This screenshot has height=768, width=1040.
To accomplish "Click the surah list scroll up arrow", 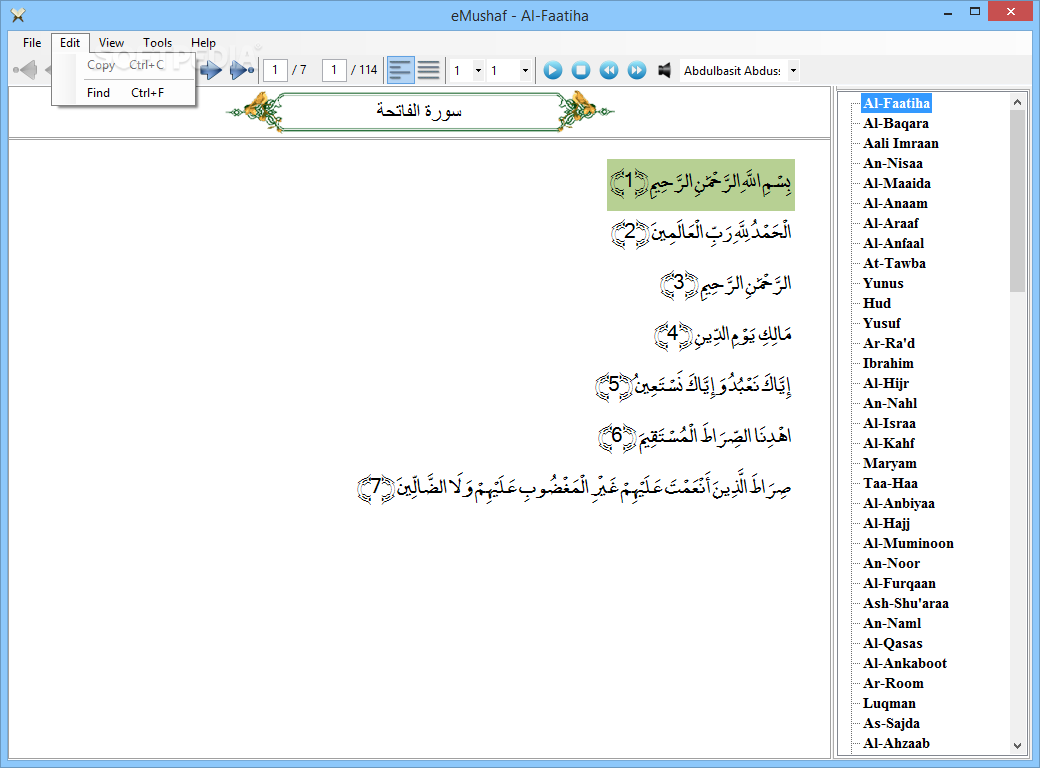I will click(1017, 102).
